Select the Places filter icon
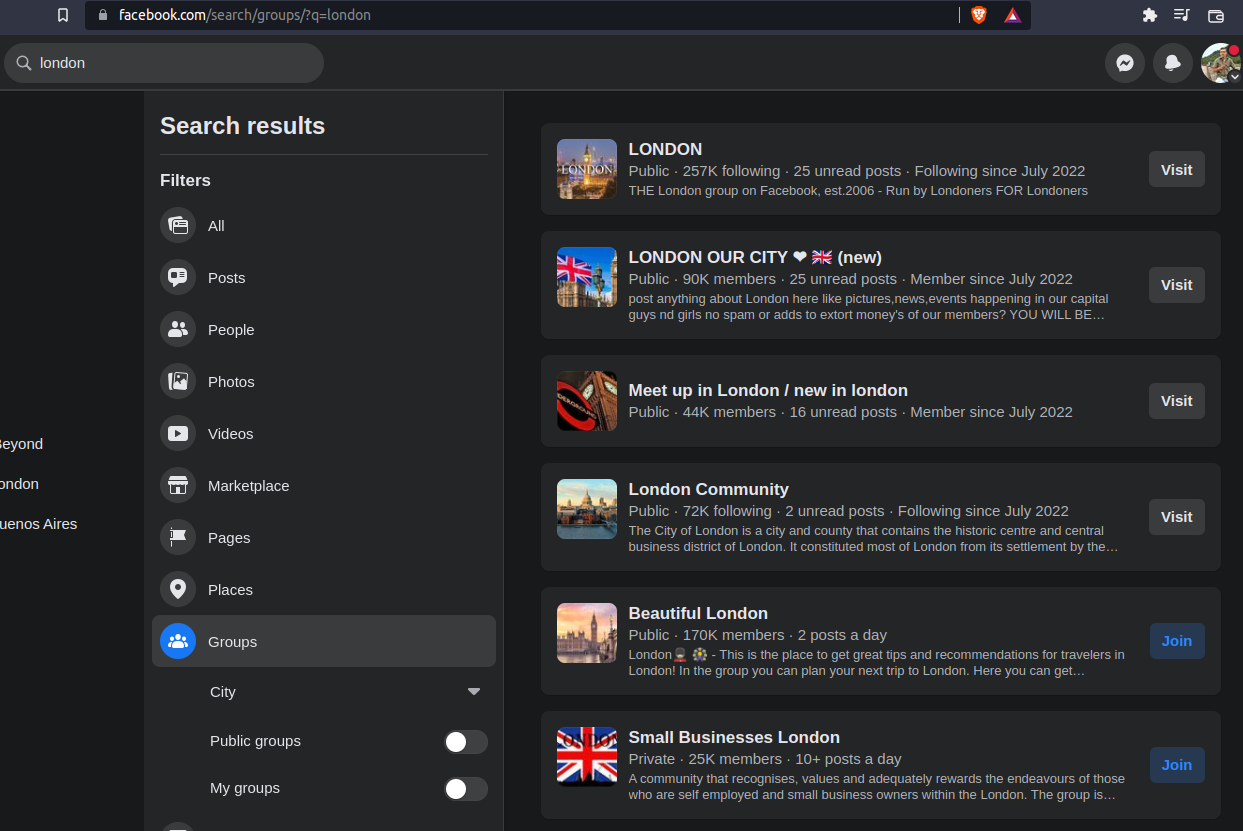The image size is (1243, 831). (178, 590)
